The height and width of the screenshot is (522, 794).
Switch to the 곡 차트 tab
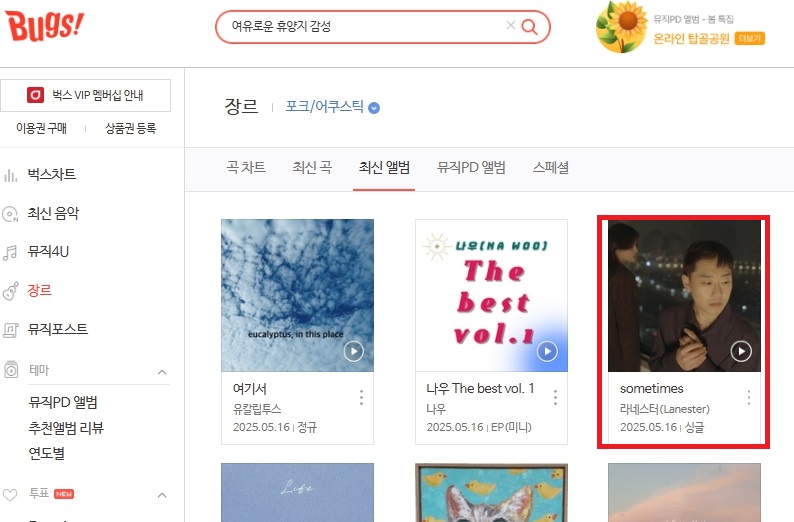click(246, 168)
